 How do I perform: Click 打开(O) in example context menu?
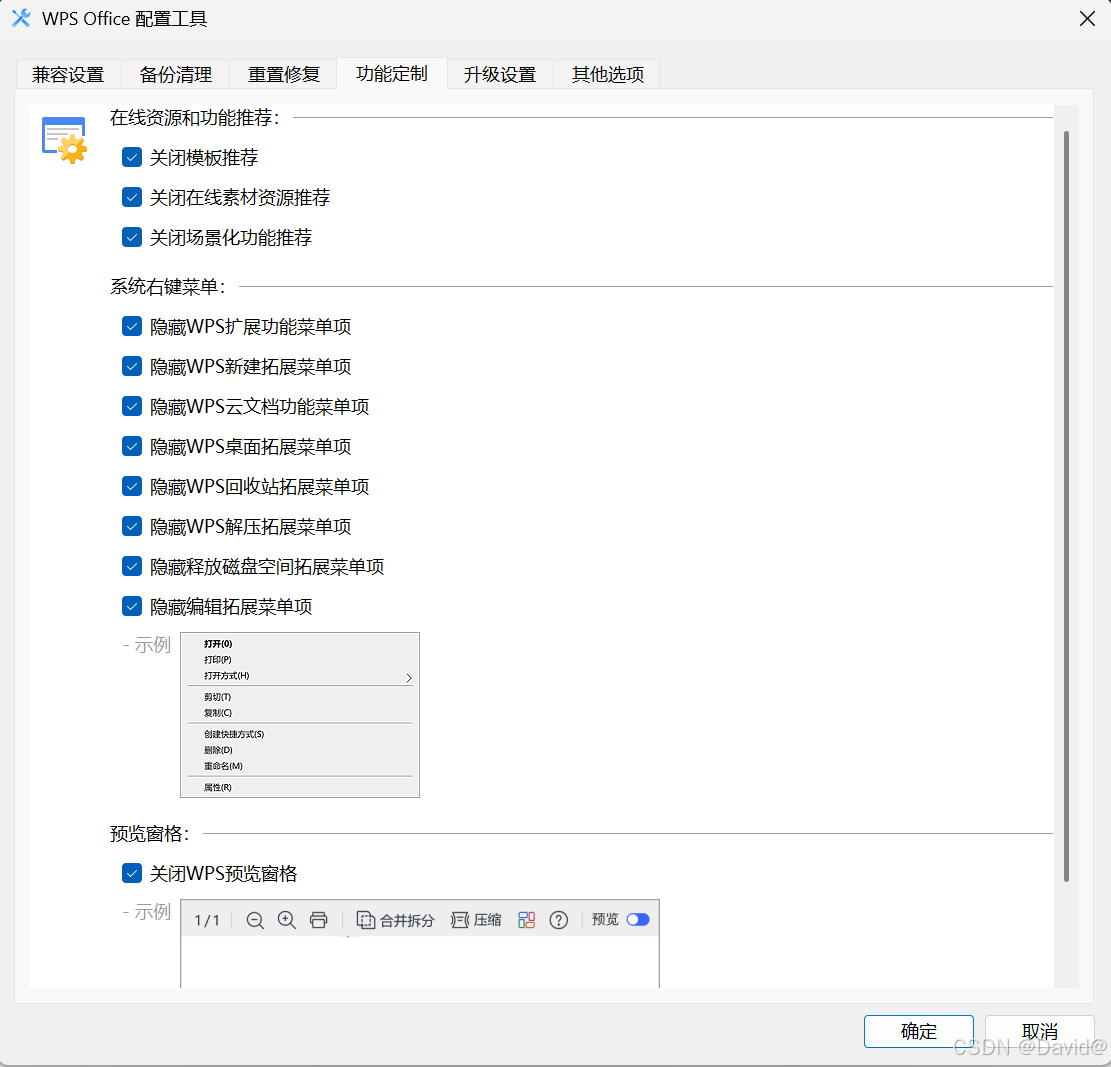(218, 644)
